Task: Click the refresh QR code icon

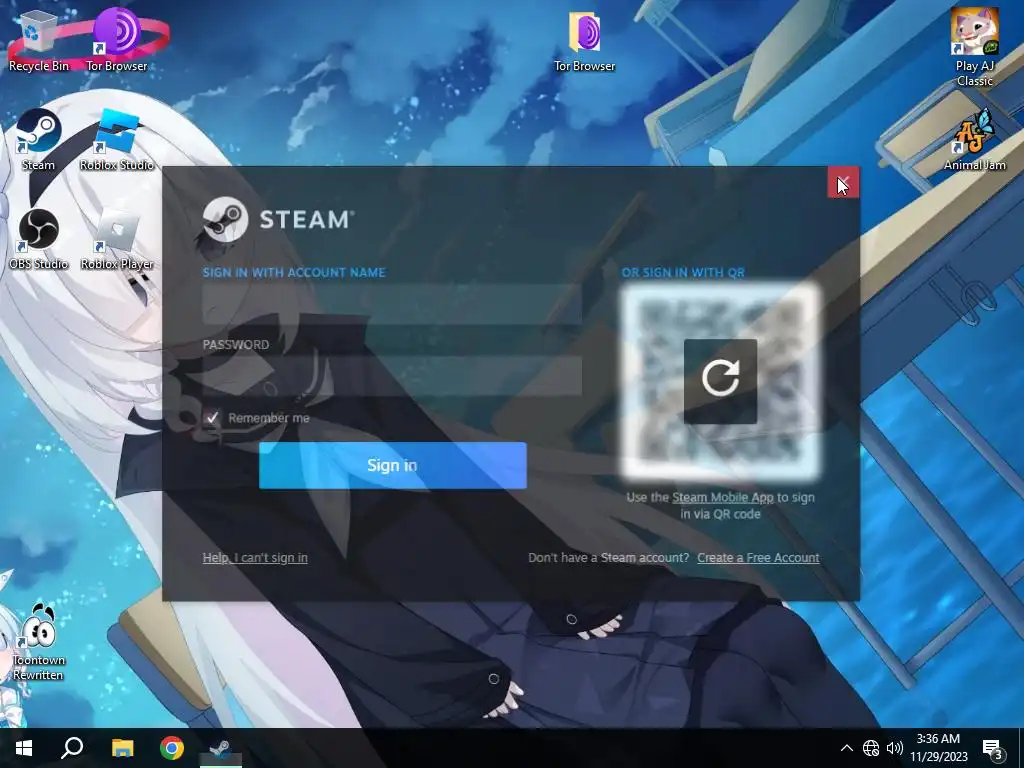Action: 720,381
